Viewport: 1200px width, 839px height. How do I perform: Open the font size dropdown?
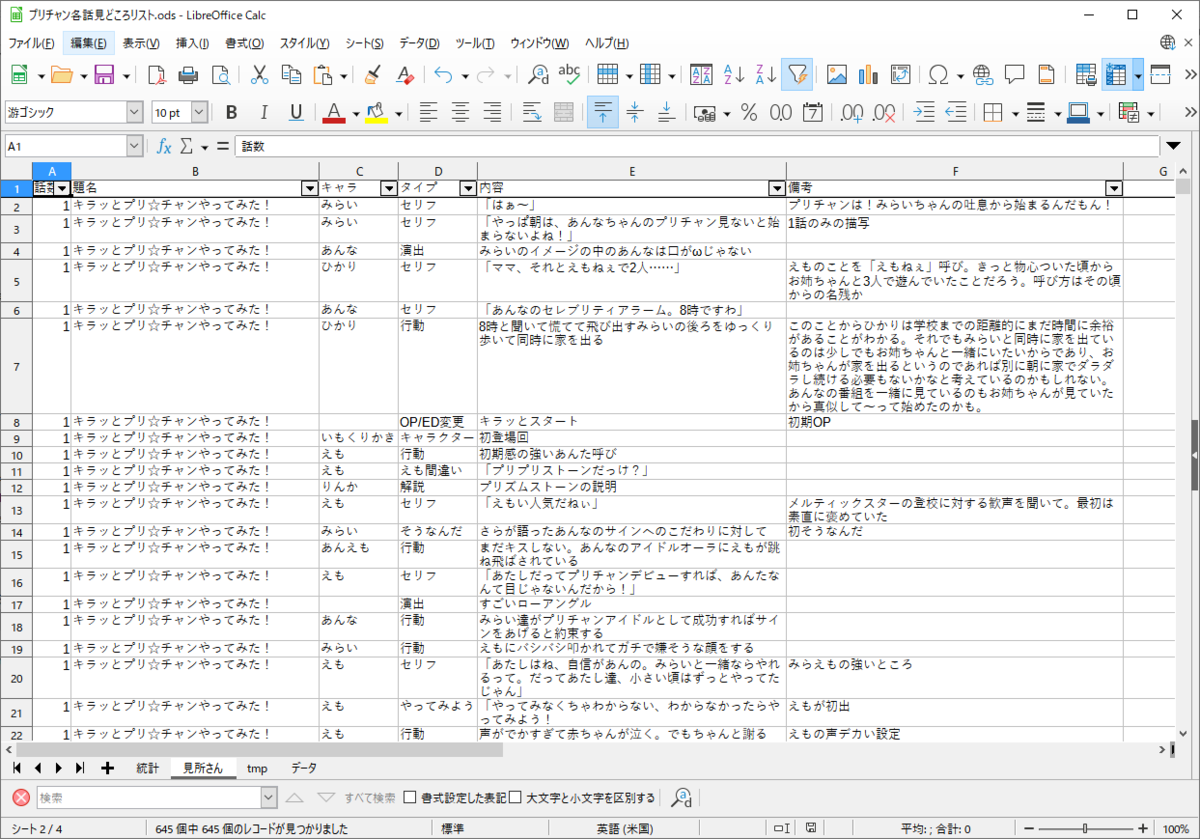[199, 112]
